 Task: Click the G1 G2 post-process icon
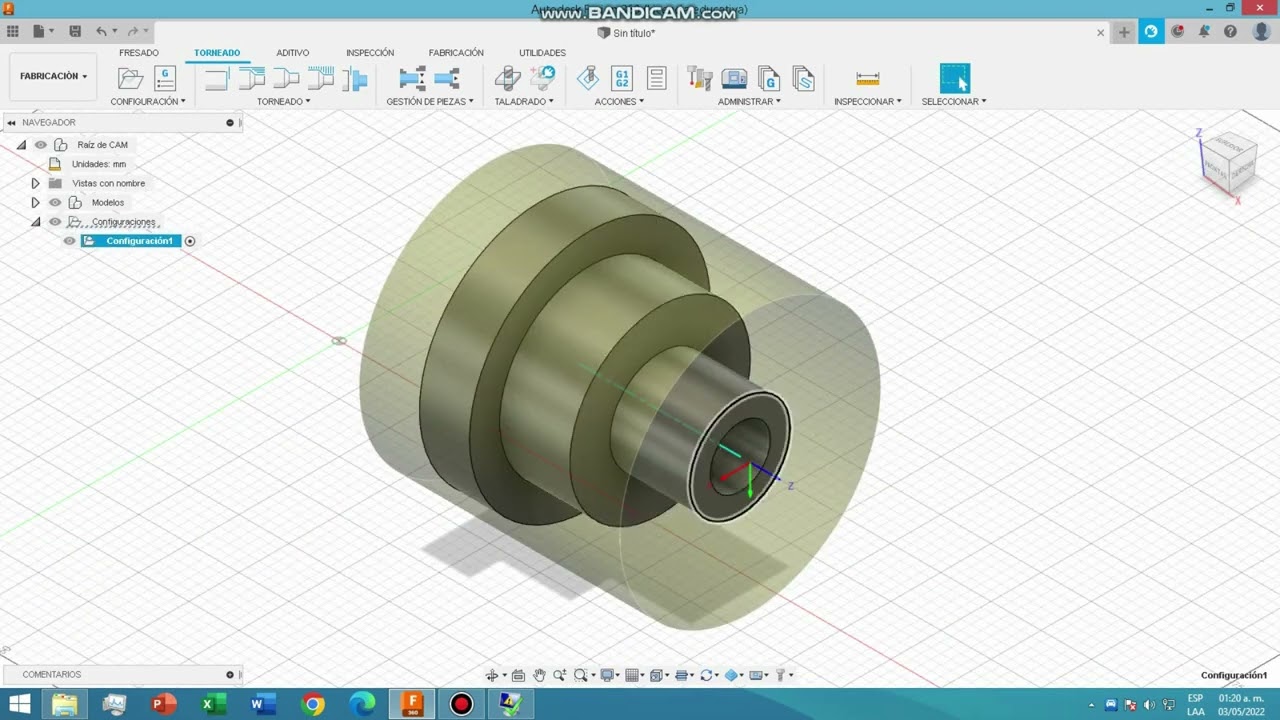pos(622,78)
